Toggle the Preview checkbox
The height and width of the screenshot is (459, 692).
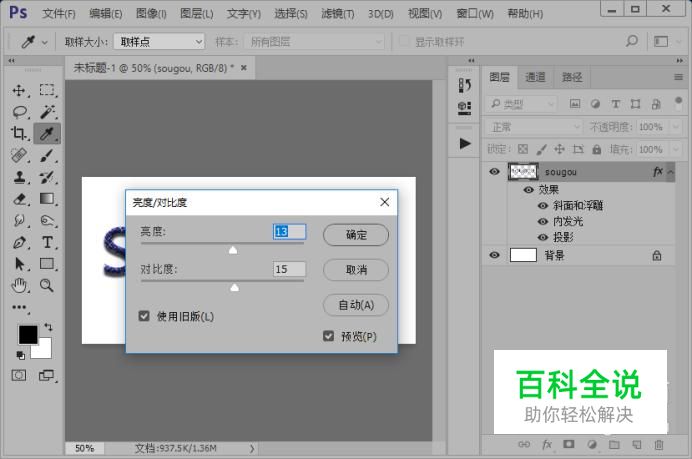(328, 336)
